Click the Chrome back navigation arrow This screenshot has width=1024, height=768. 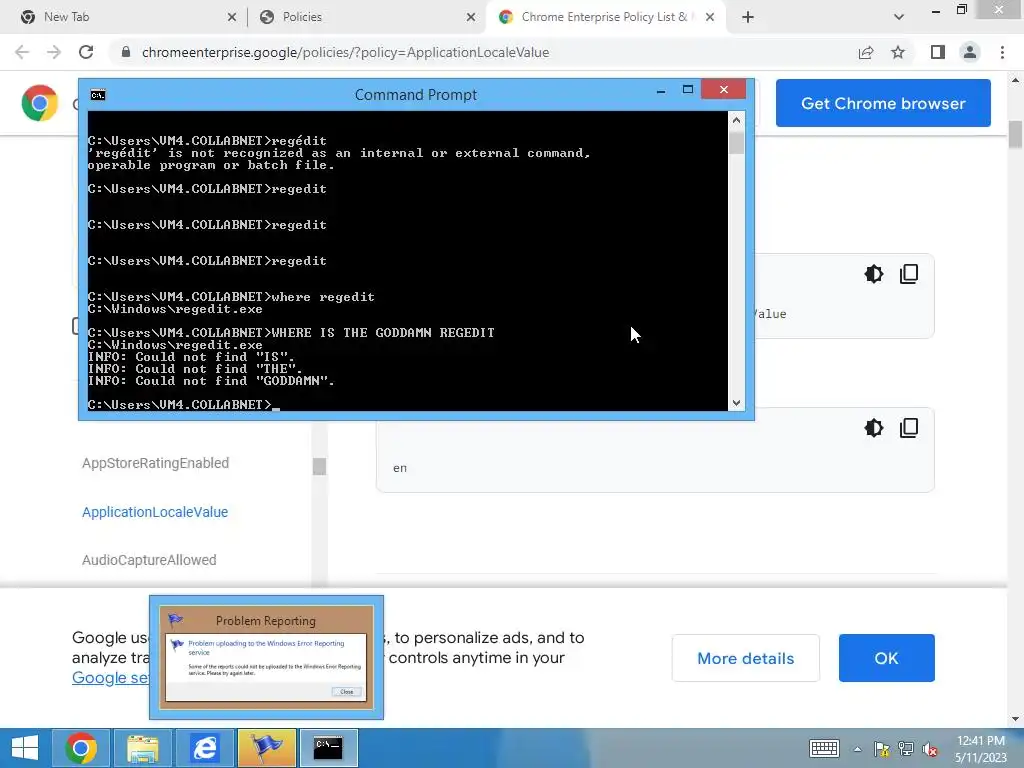tap(22, 52)
